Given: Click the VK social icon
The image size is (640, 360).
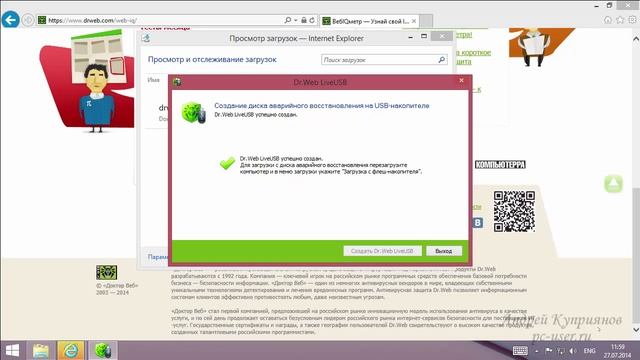Looking at the screenshot, I should pos(478,223).
